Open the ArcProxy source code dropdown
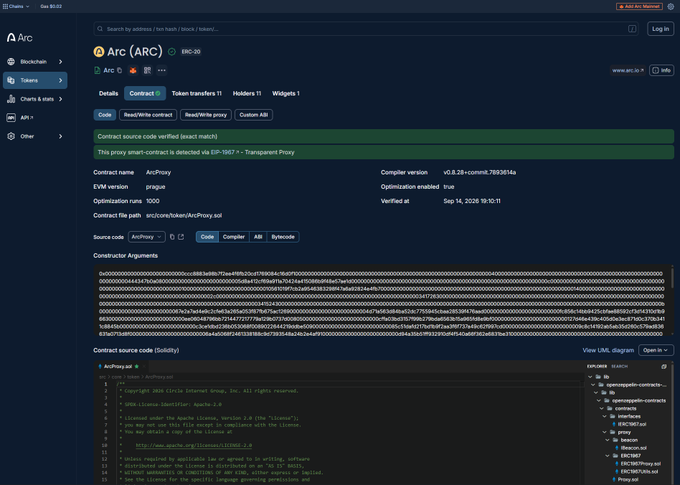 click(x=147, y=237)
